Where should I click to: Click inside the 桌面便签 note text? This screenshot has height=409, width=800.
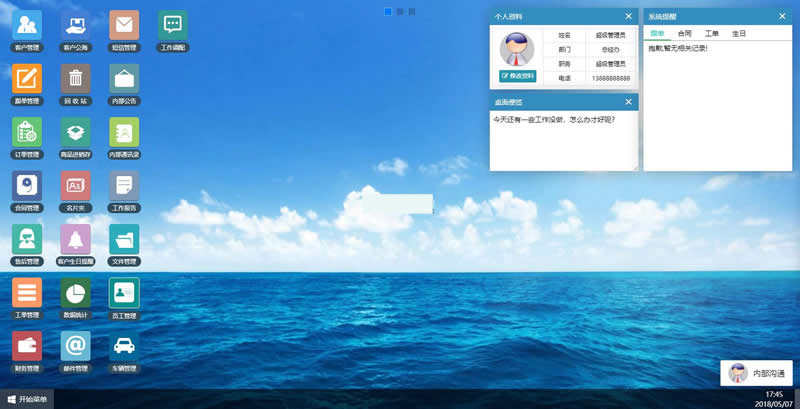point(563,140)
